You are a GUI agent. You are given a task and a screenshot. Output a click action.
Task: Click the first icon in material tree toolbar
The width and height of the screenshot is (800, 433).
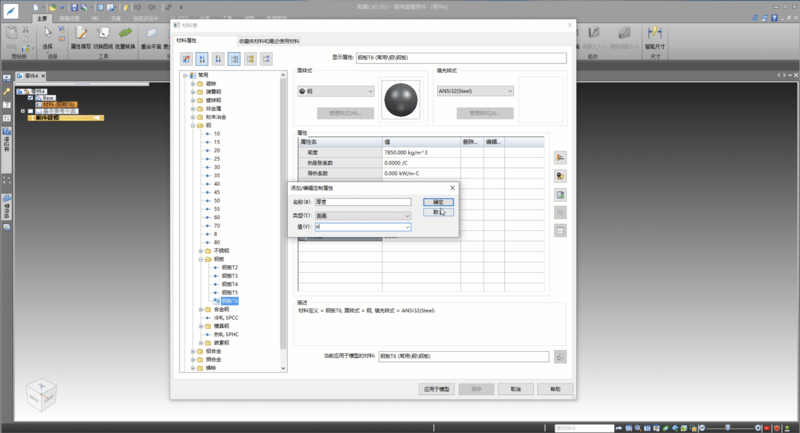pyautogui.click(x=187, y=59)
